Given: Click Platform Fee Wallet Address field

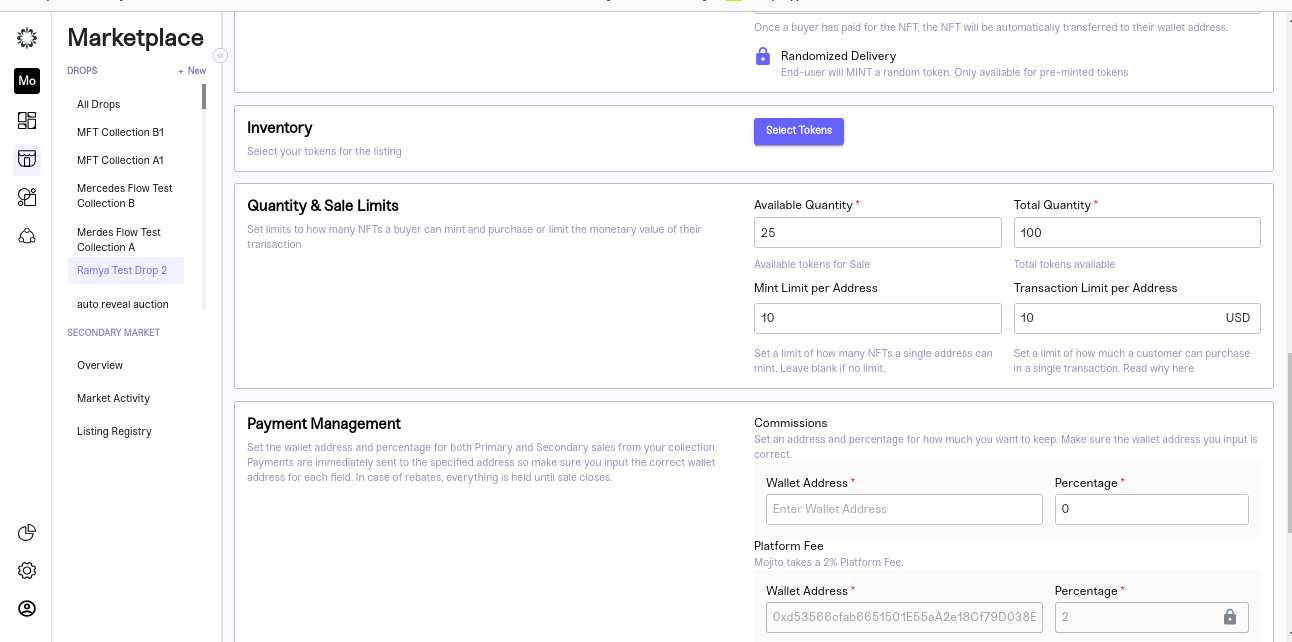Looking at the screenshot, I should click(x=904, y=617).
